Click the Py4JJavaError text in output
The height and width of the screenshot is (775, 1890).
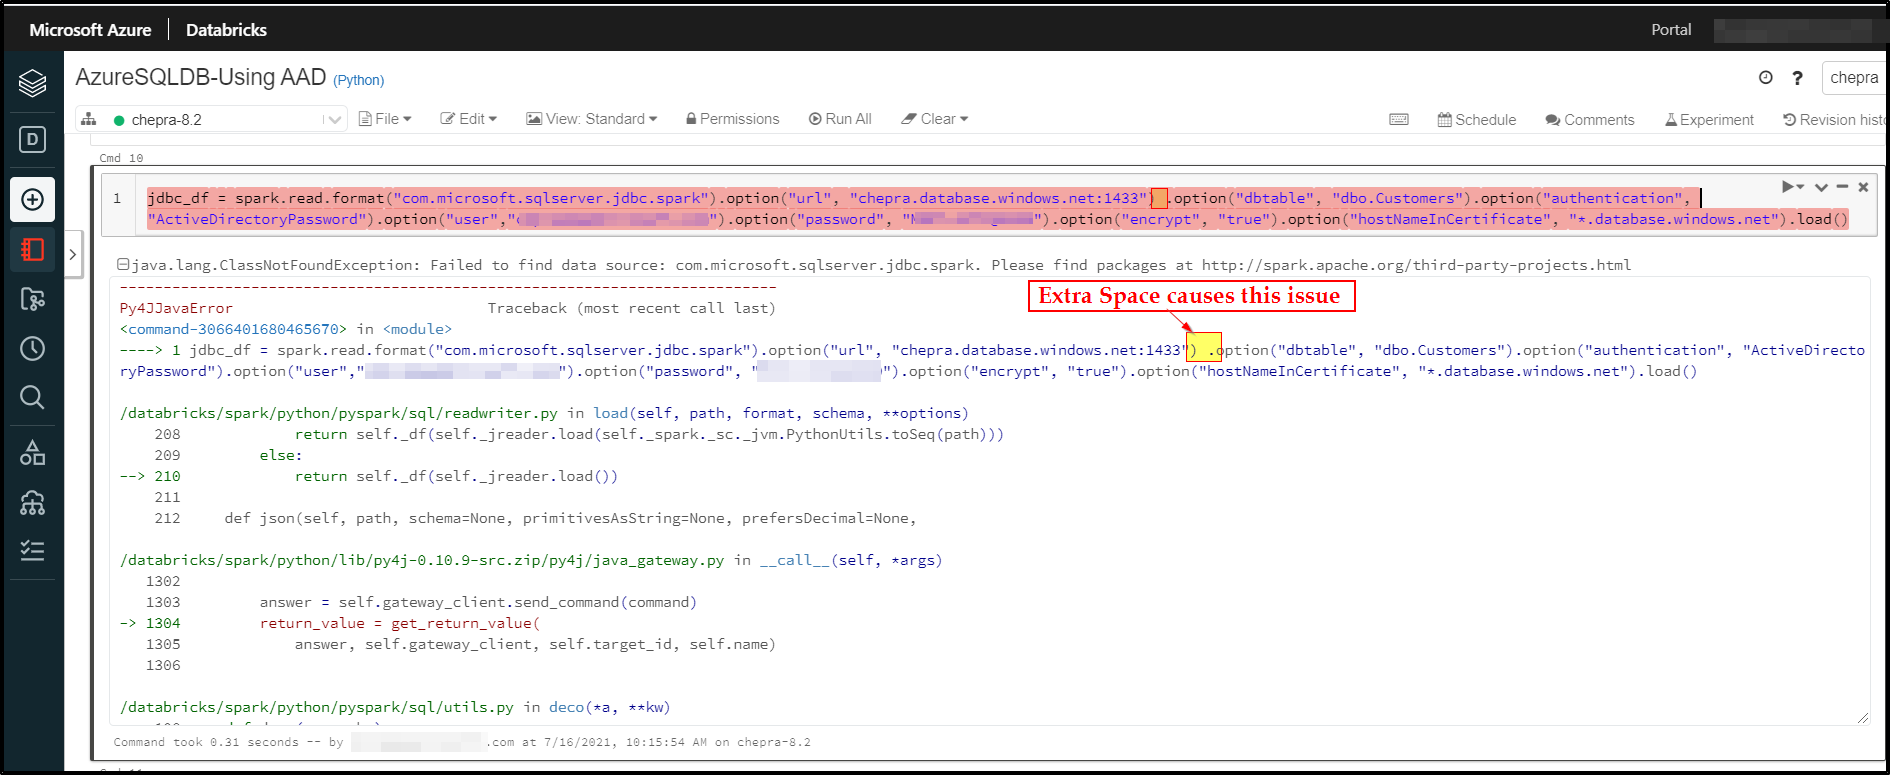(x=176, y=308)
